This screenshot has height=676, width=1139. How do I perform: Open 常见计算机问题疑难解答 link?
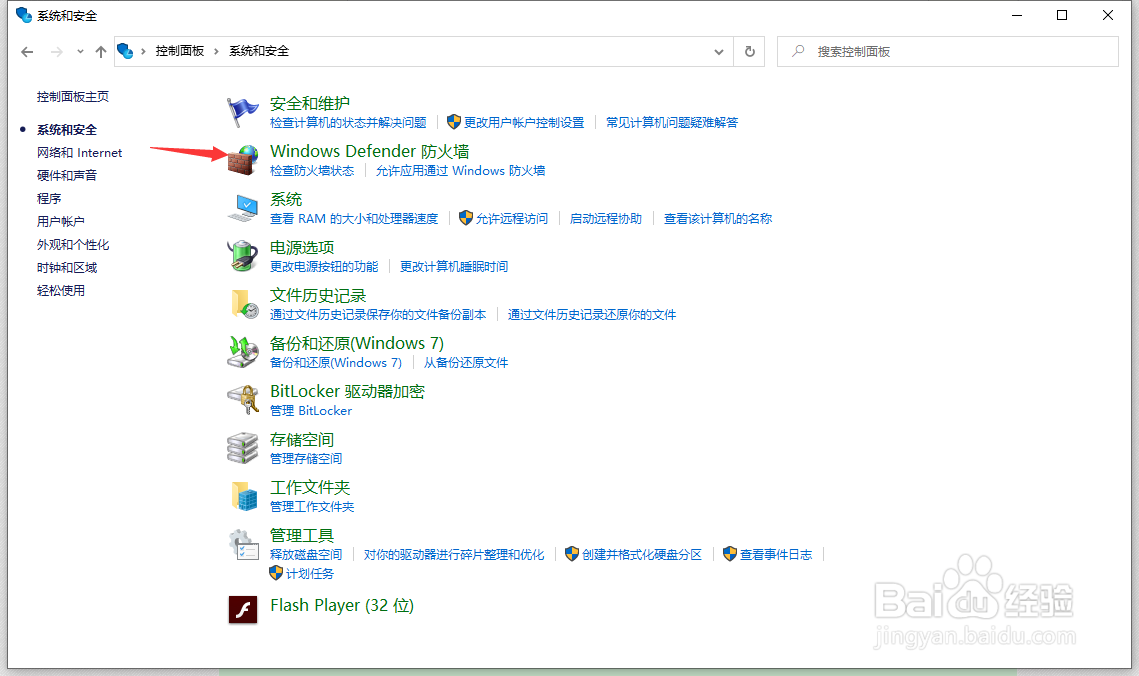[x=672, y=123]
